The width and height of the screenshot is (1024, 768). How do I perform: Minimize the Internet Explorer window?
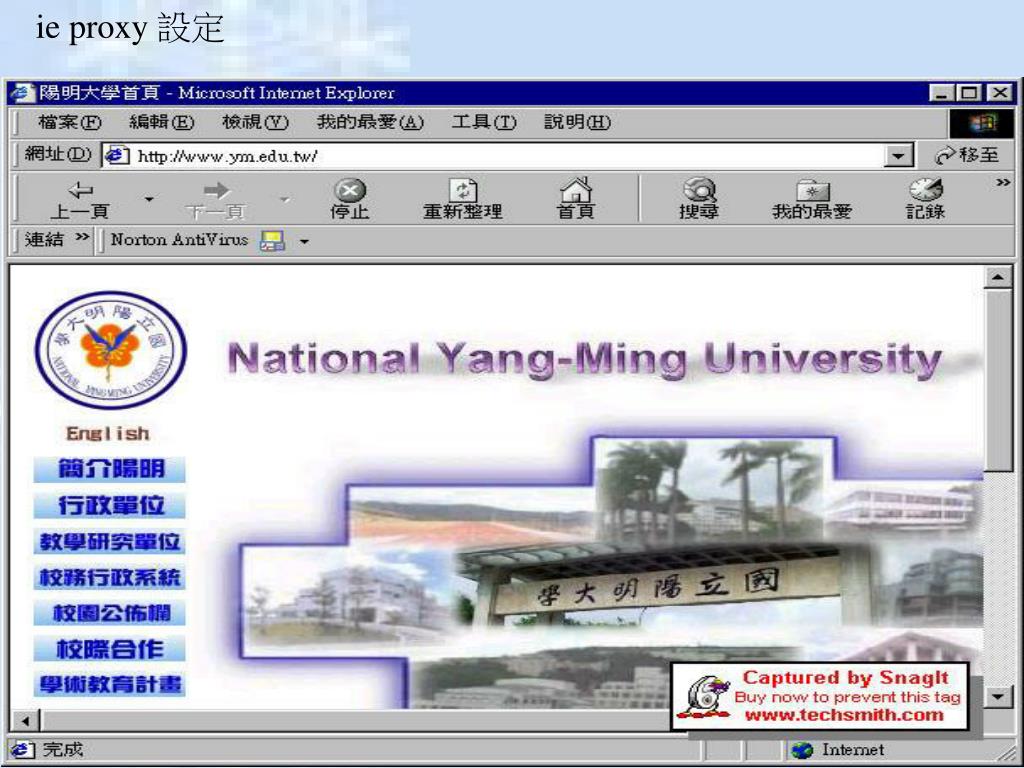pos(941,93)
